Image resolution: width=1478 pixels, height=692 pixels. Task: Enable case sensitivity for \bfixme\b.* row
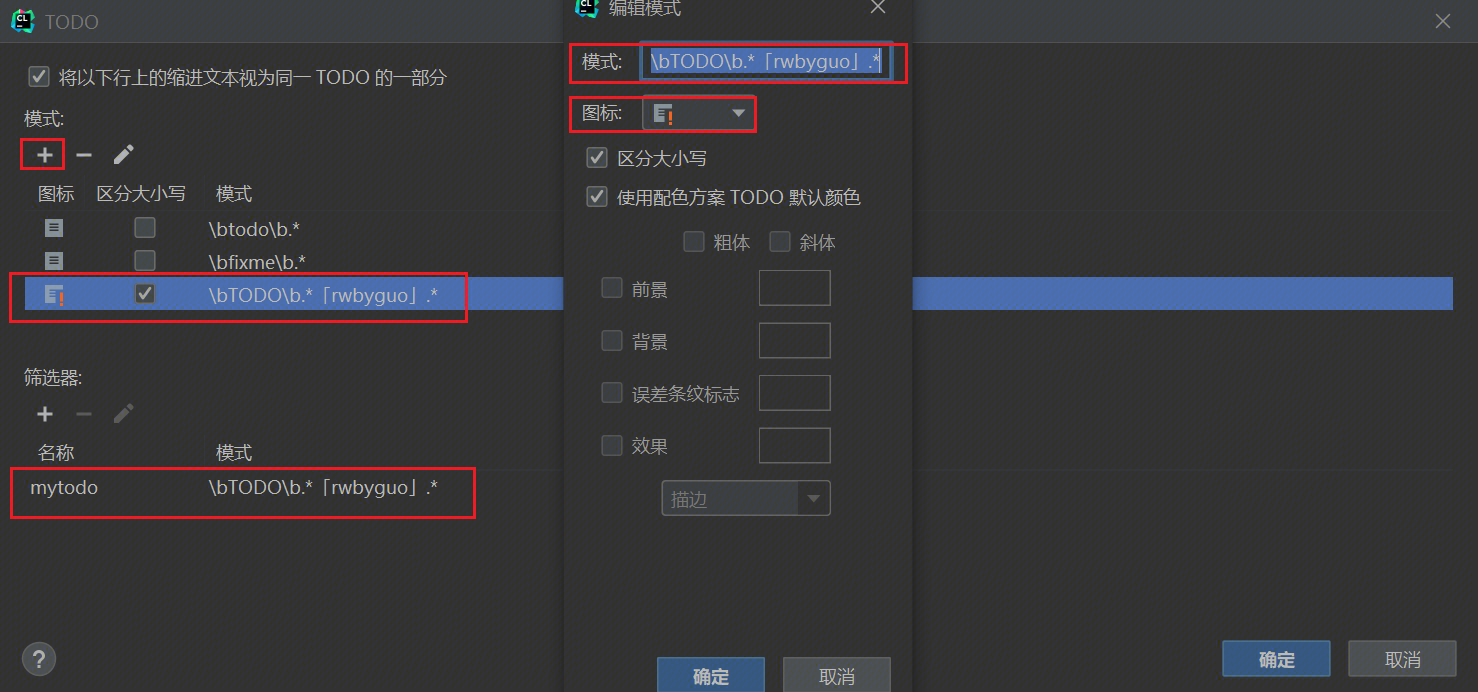click(145, 261)
